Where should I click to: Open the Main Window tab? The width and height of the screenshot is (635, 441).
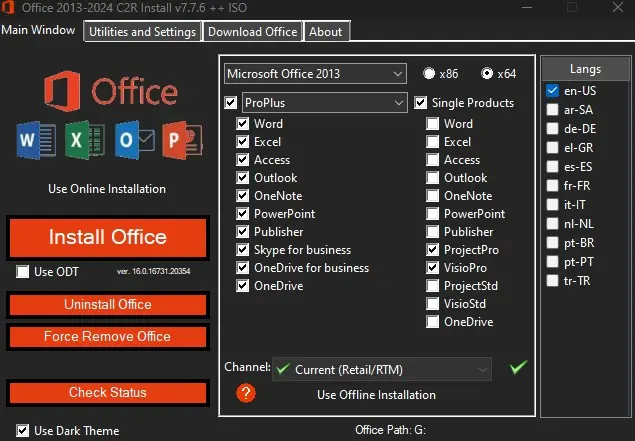[x=38, y=30]
